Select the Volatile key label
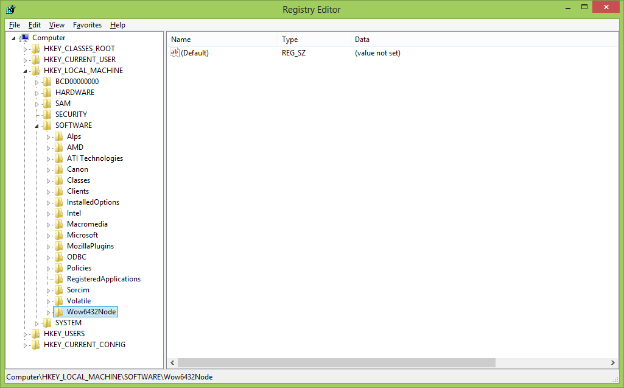The width and height of the screenshot is (624, 388). [x=79, y=301]
